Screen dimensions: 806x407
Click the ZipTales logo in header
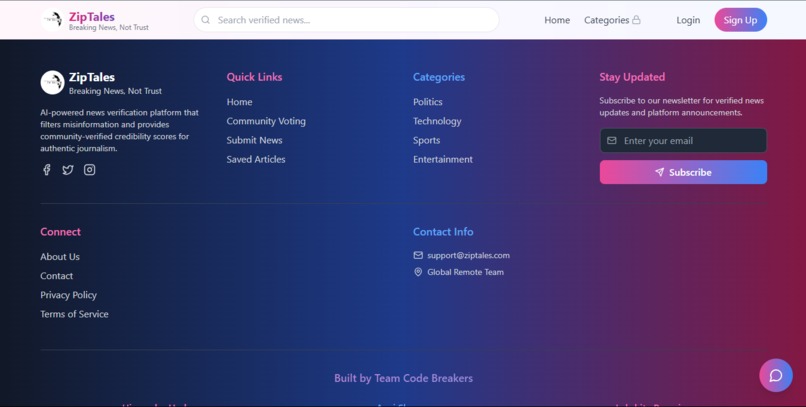pyautogui.click(x=52, y=20)
